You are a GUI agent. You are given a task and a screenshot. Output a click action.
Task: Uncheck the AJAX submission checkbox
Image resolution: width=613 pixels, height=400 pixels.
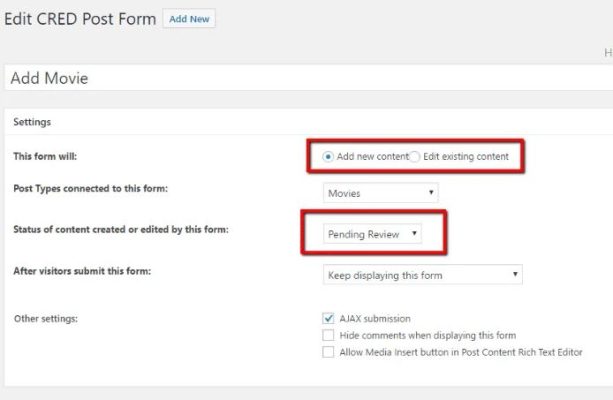click(x=328, y=319)
